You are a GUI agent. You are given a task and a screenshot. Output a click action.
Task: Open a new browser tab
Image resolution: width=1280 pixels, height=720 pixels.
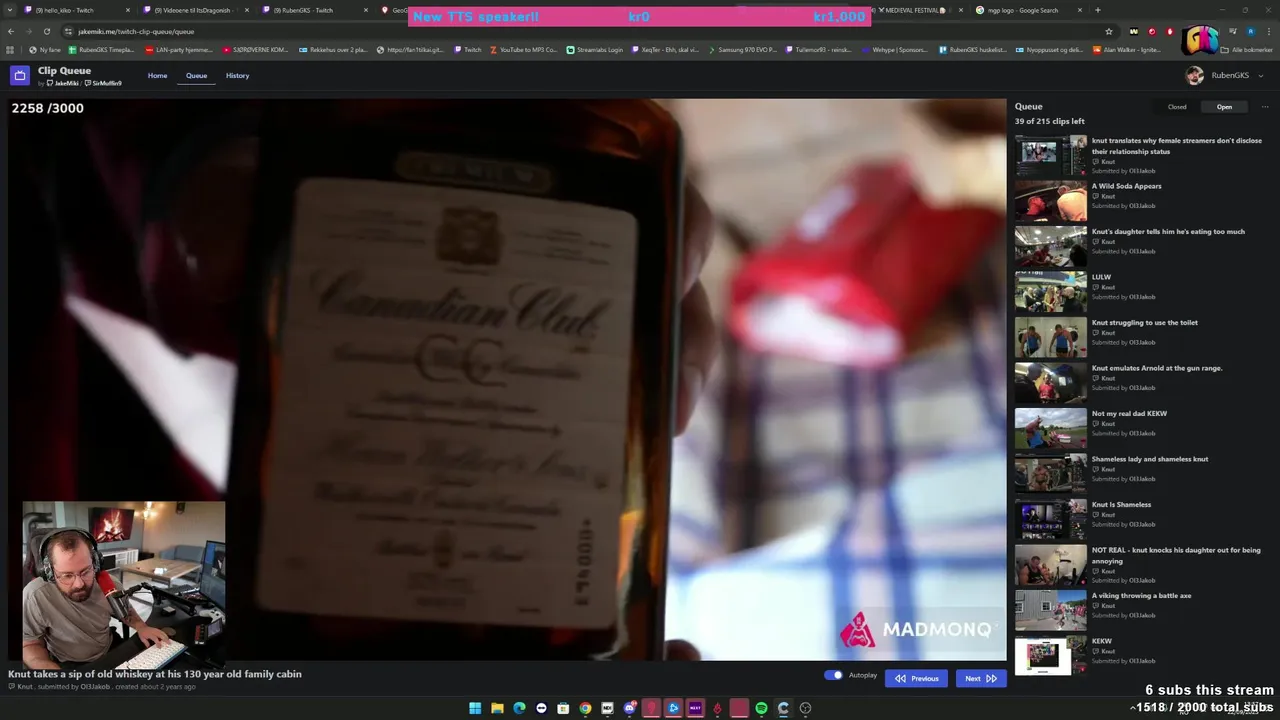pyautogui.click(x=1098, y=10)
